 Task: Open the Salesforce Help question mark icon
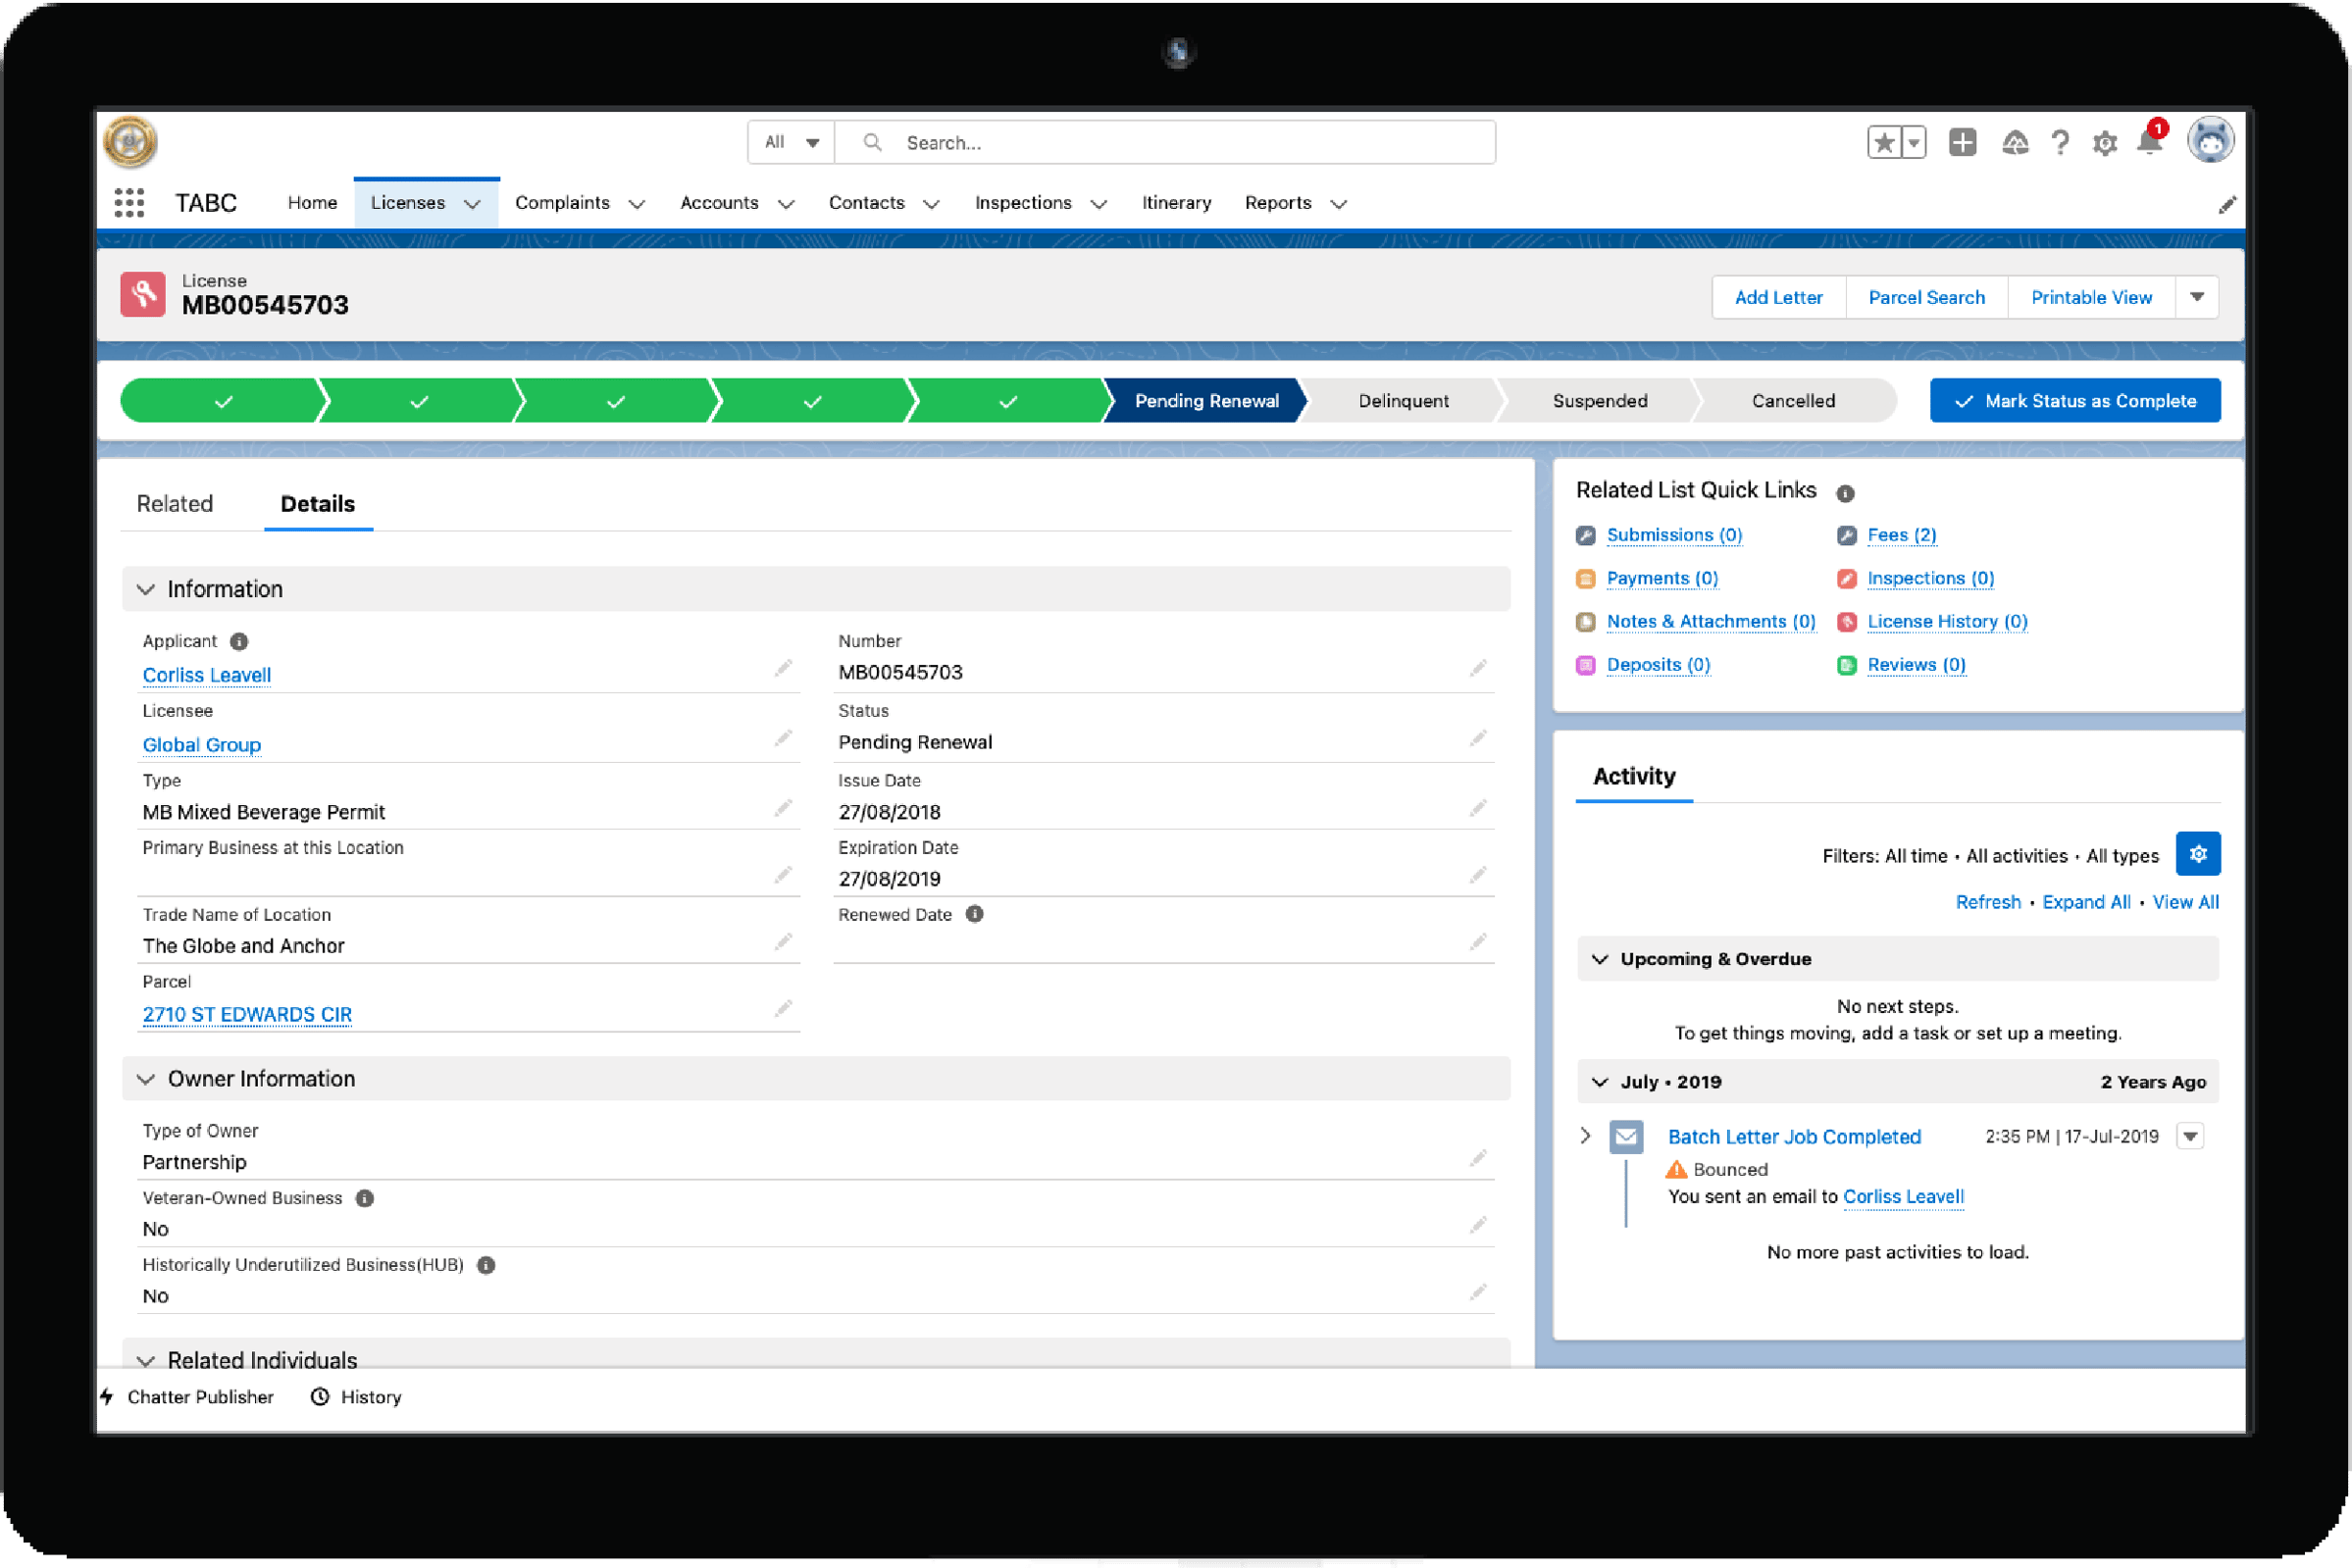2059,143
